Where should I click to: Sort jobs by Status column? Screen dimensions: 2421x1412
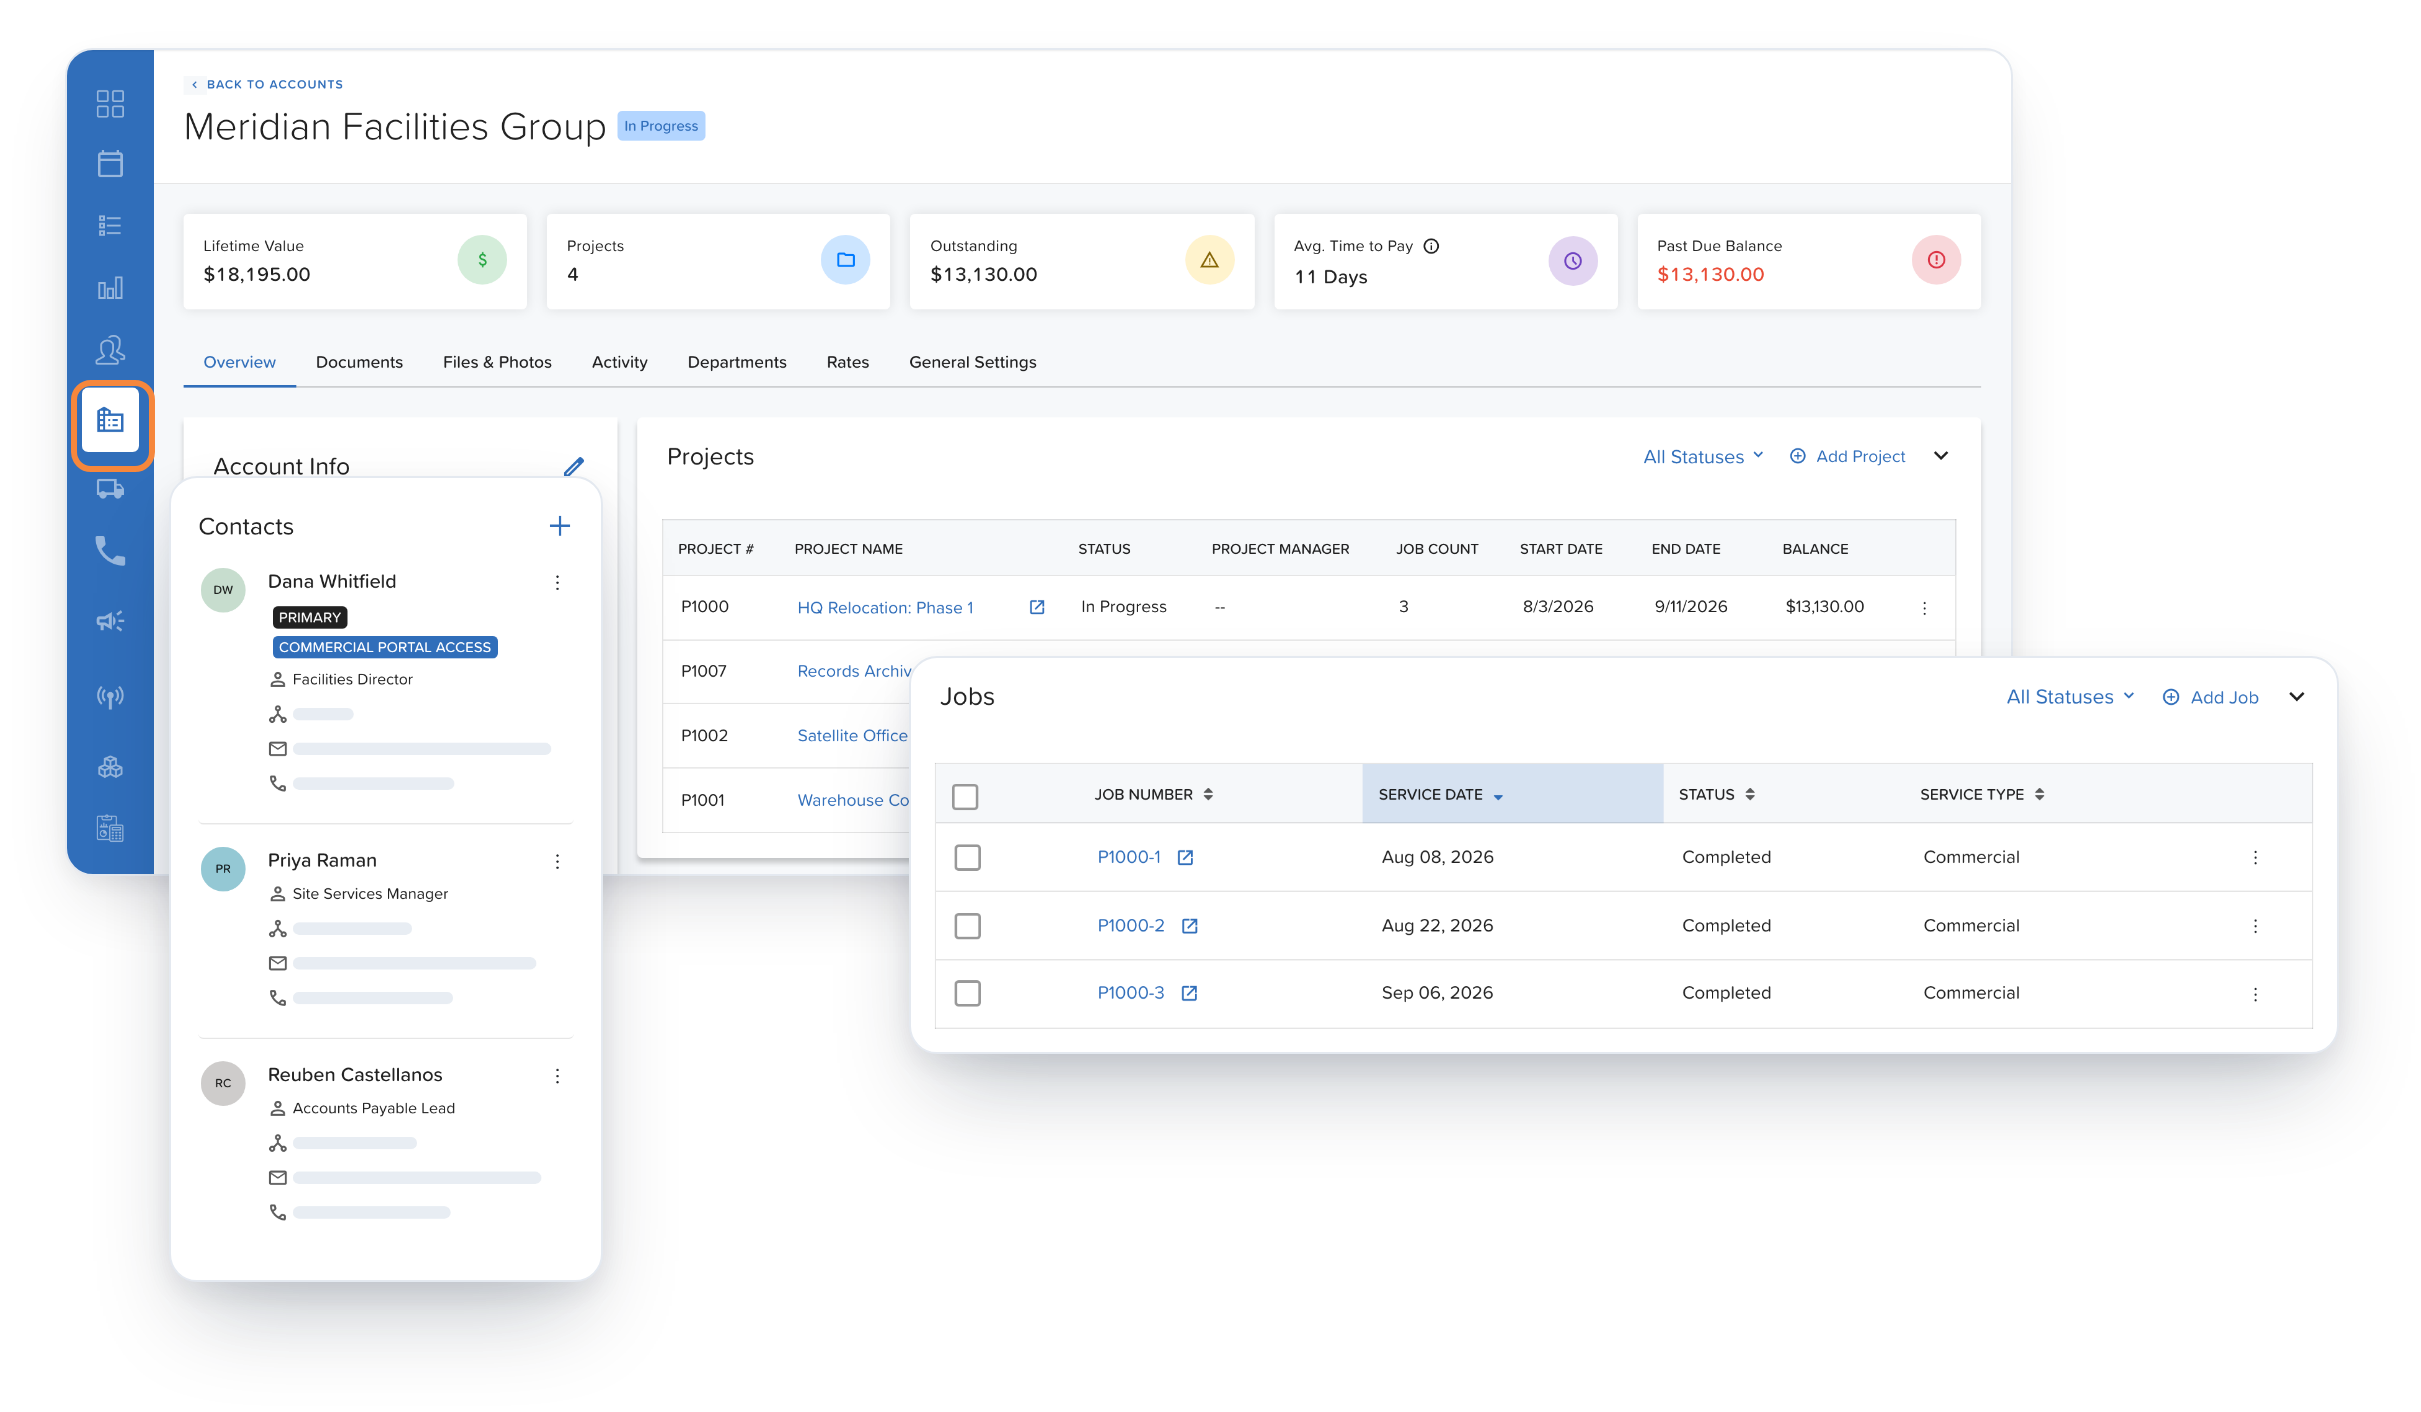[1717, 794]
